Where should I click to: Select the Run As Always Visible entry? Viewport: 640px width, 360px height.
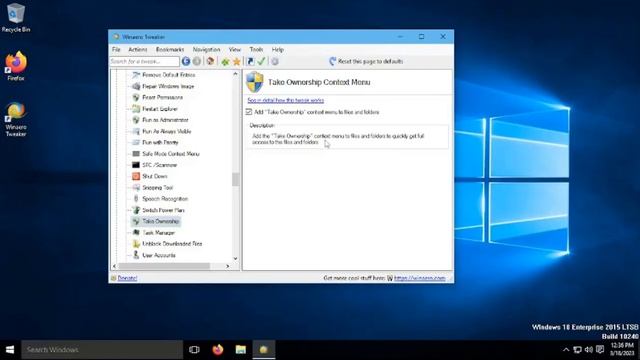pyautogui.click(x=167, y=131)
